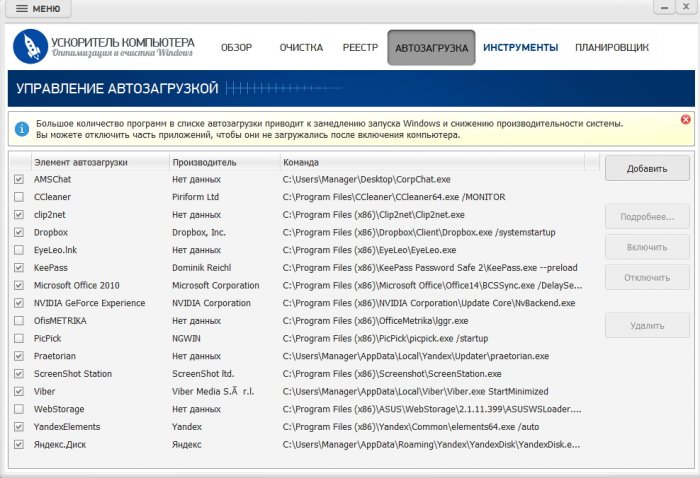Close the yellow info notification bar
The image size is (700, 478).
click(685, 120)
